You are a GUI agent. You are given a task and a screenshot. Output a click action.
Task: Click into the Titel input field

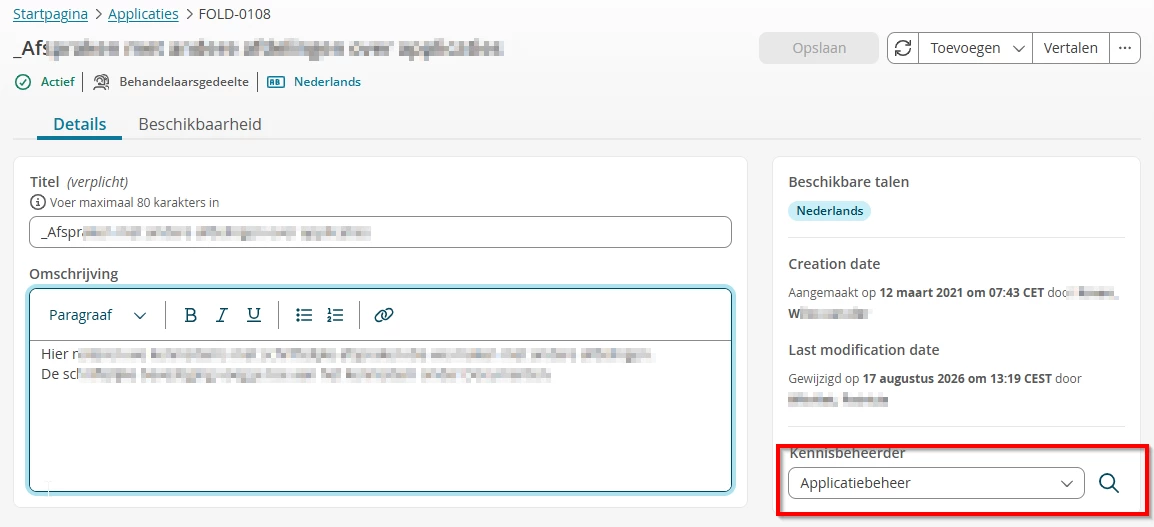(x=380, y=232)
